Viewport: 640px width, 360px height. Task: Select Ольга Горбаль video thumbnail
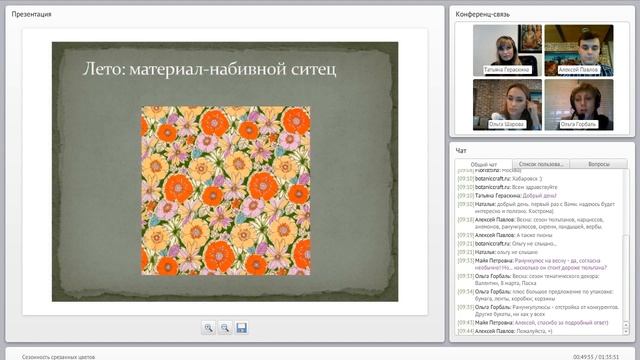579,105
